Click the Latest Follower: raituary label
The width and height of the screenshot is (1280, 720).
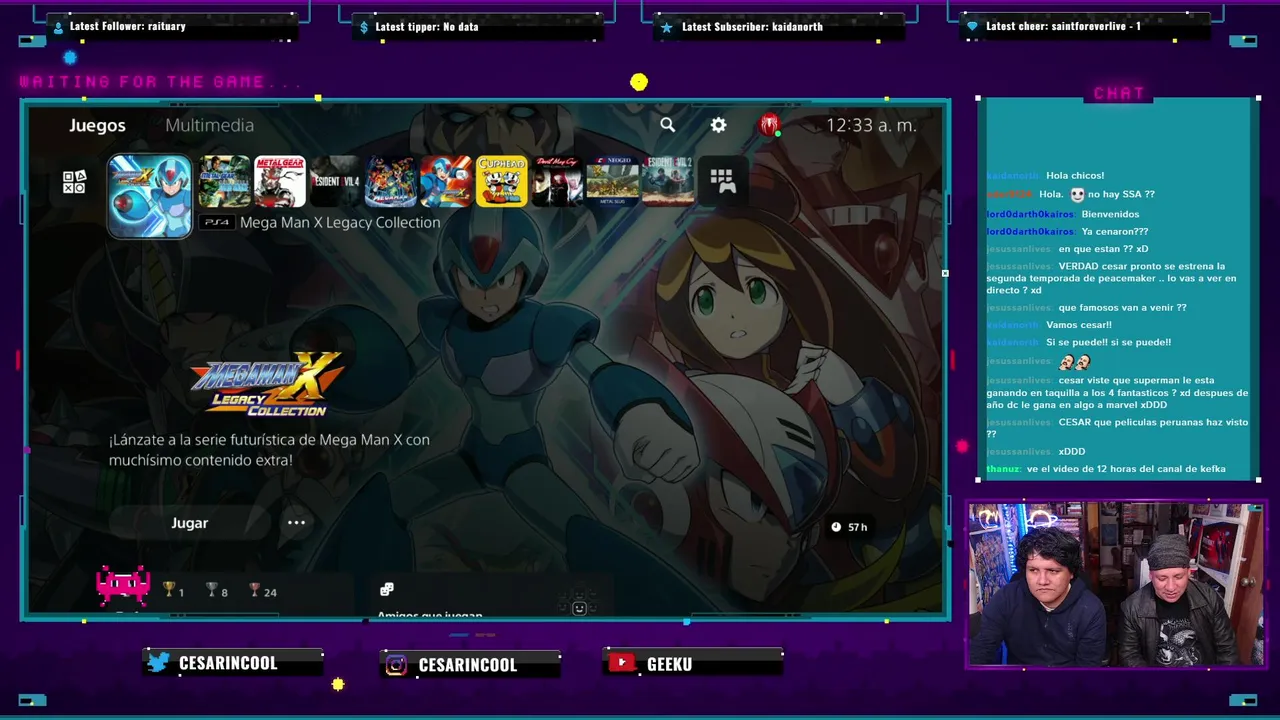coord(127,26)
